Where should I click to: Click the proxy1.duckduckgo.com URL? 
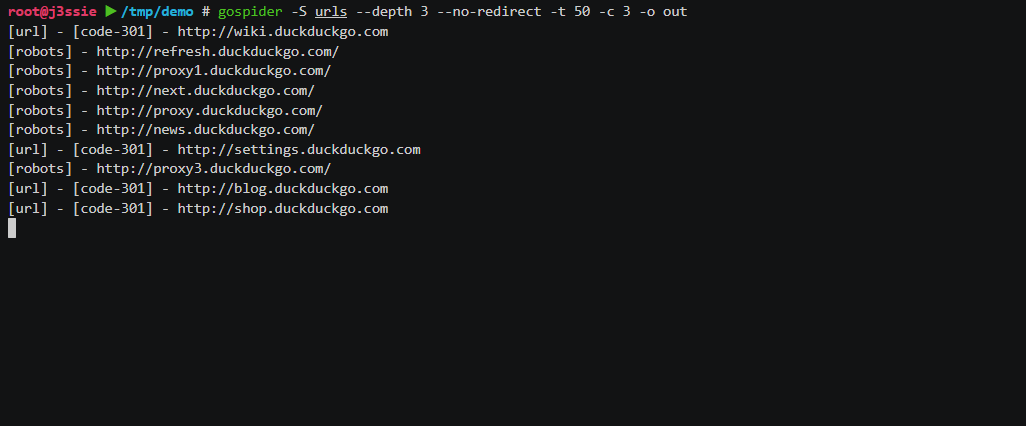point(213,71)
